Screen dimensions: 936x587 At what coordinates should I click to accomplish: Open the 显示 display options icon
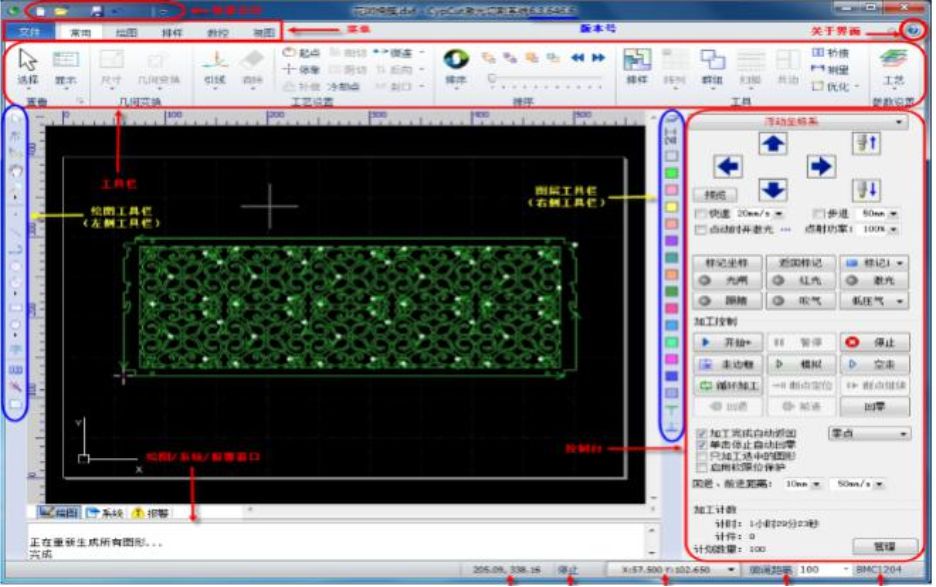[65, 66]
